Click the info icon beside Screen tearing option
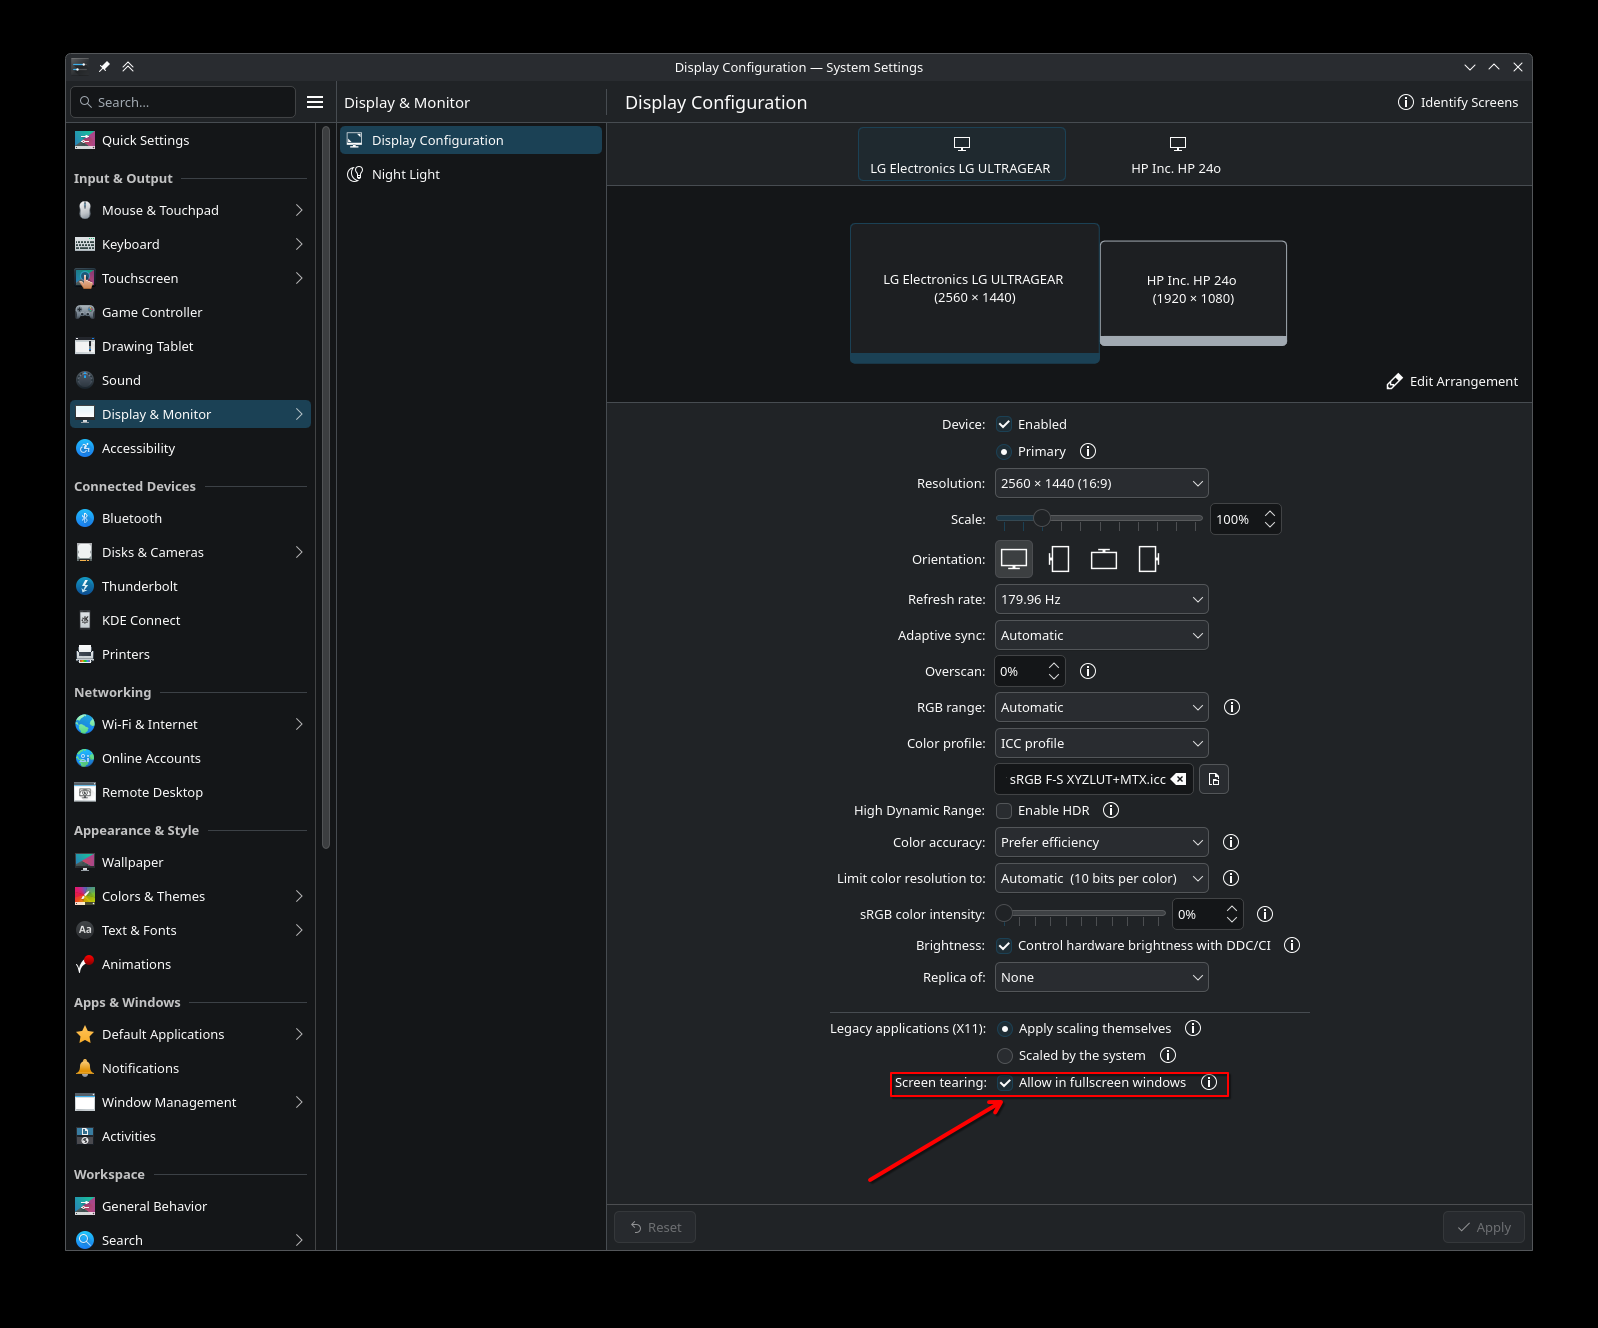This screenshot has height=1328, width=1598. [x=1209, y=1082]
